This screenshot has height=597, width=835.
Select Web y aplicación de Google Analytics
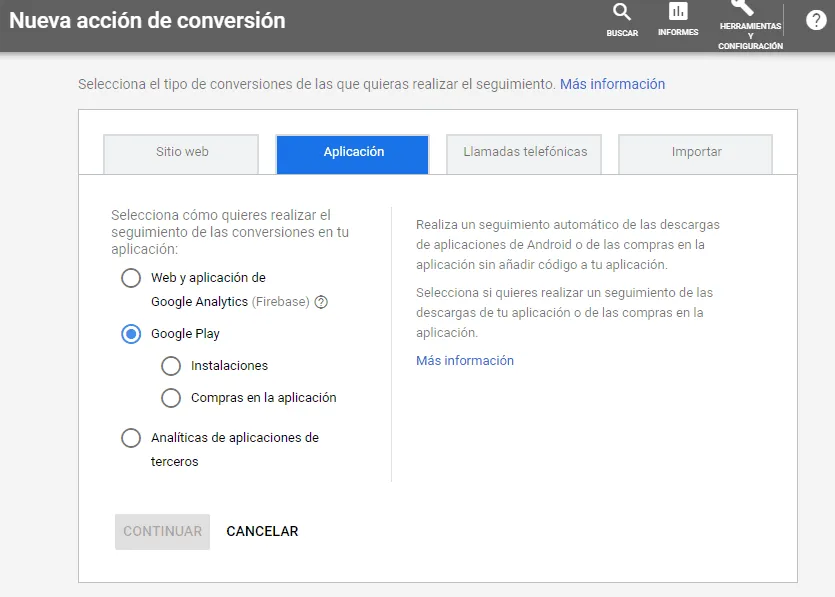pos(131,278)
